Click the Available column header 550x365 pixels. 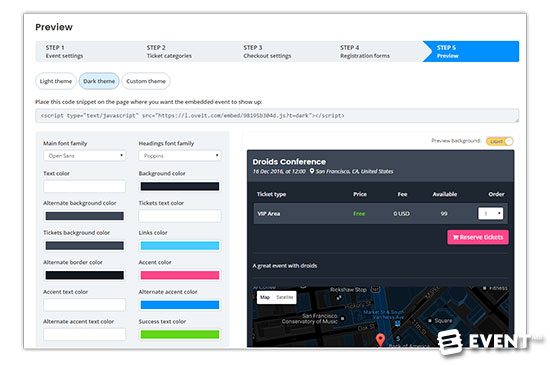pos(445,194)
